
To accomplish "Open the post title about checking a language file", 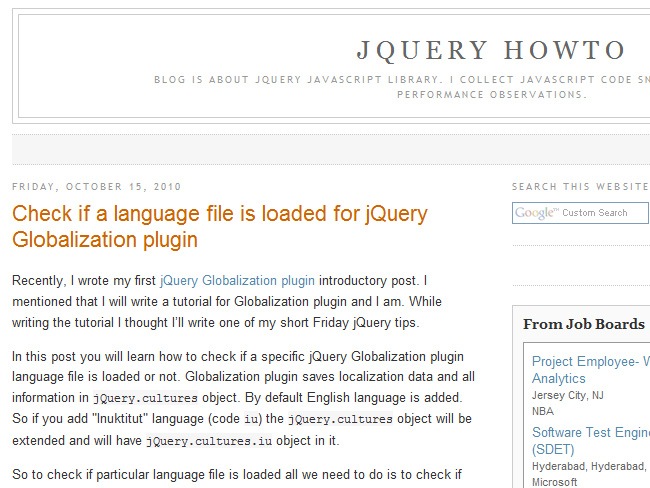I will click(220, 226).
